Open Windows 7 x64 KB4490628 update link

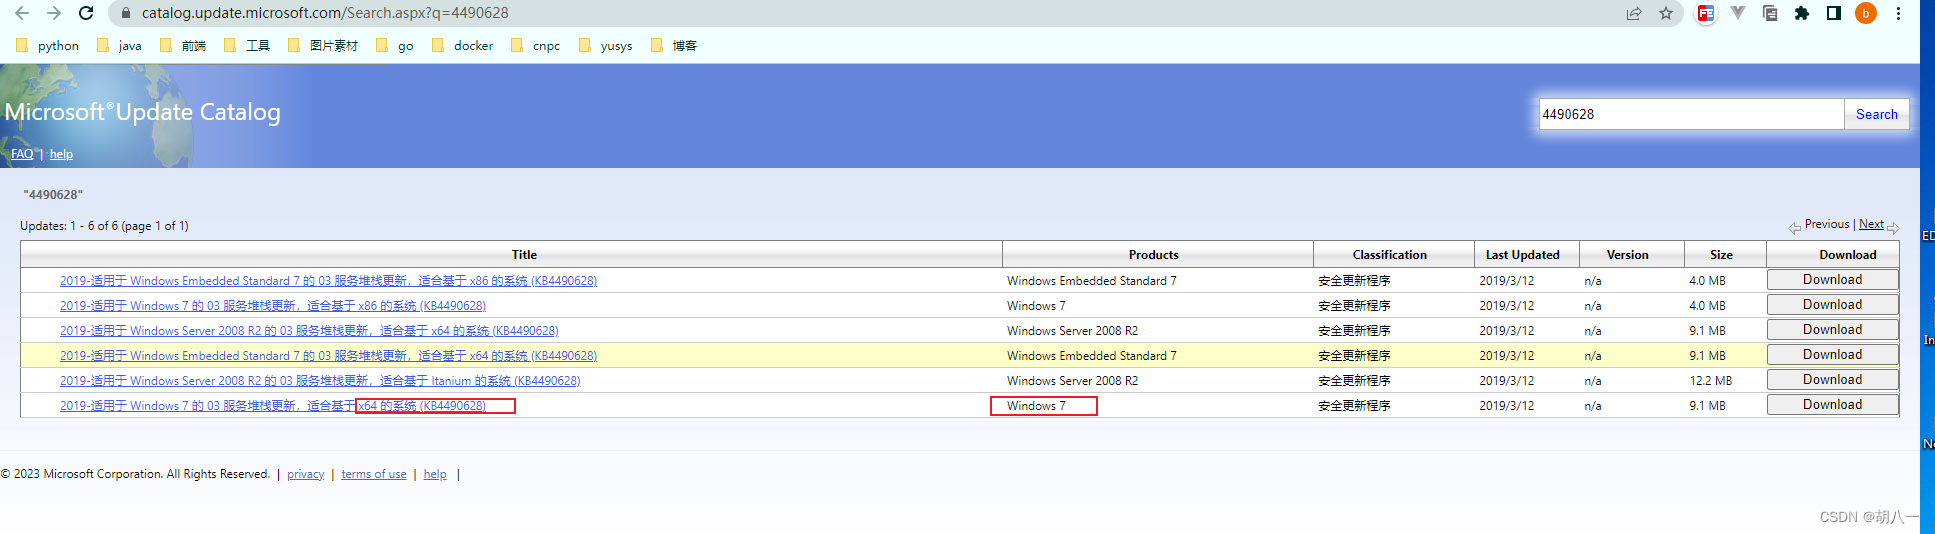click(273, 406)
